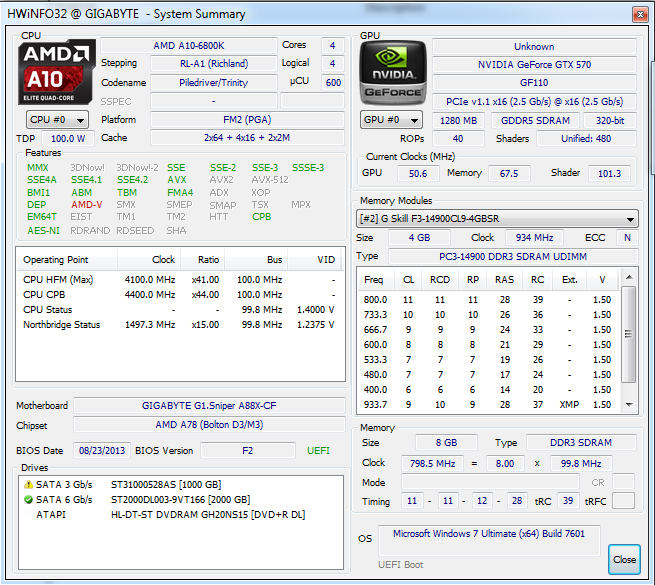Click the NVIDIA GeForce GTX 570 field
The height and width of the screenshot is (585, 655).
point(534,65)
